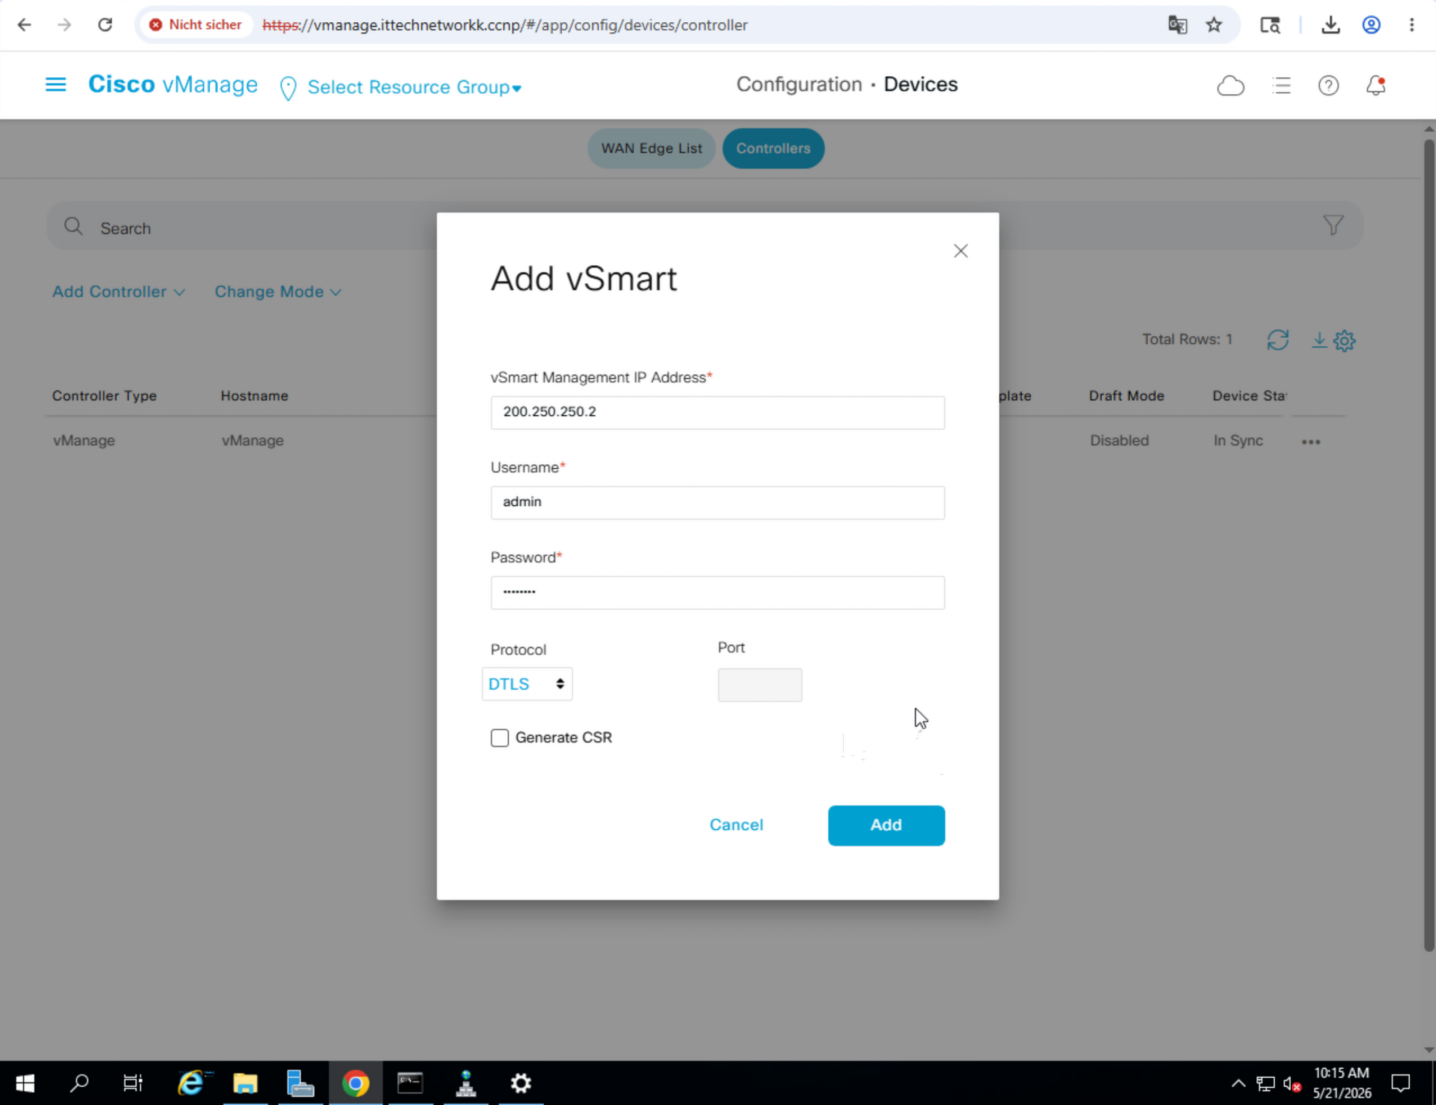Viewport: 1436px width, 1105px height.
Task: Show hidden system tray icons
Action: [x=1238, y=1083]
